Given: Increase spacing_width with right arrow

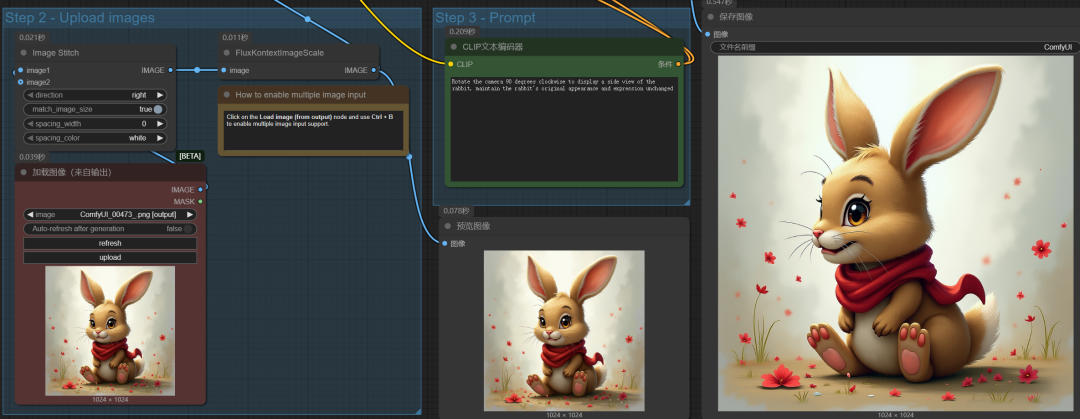Looking at the screenshot, I should 160,124.
